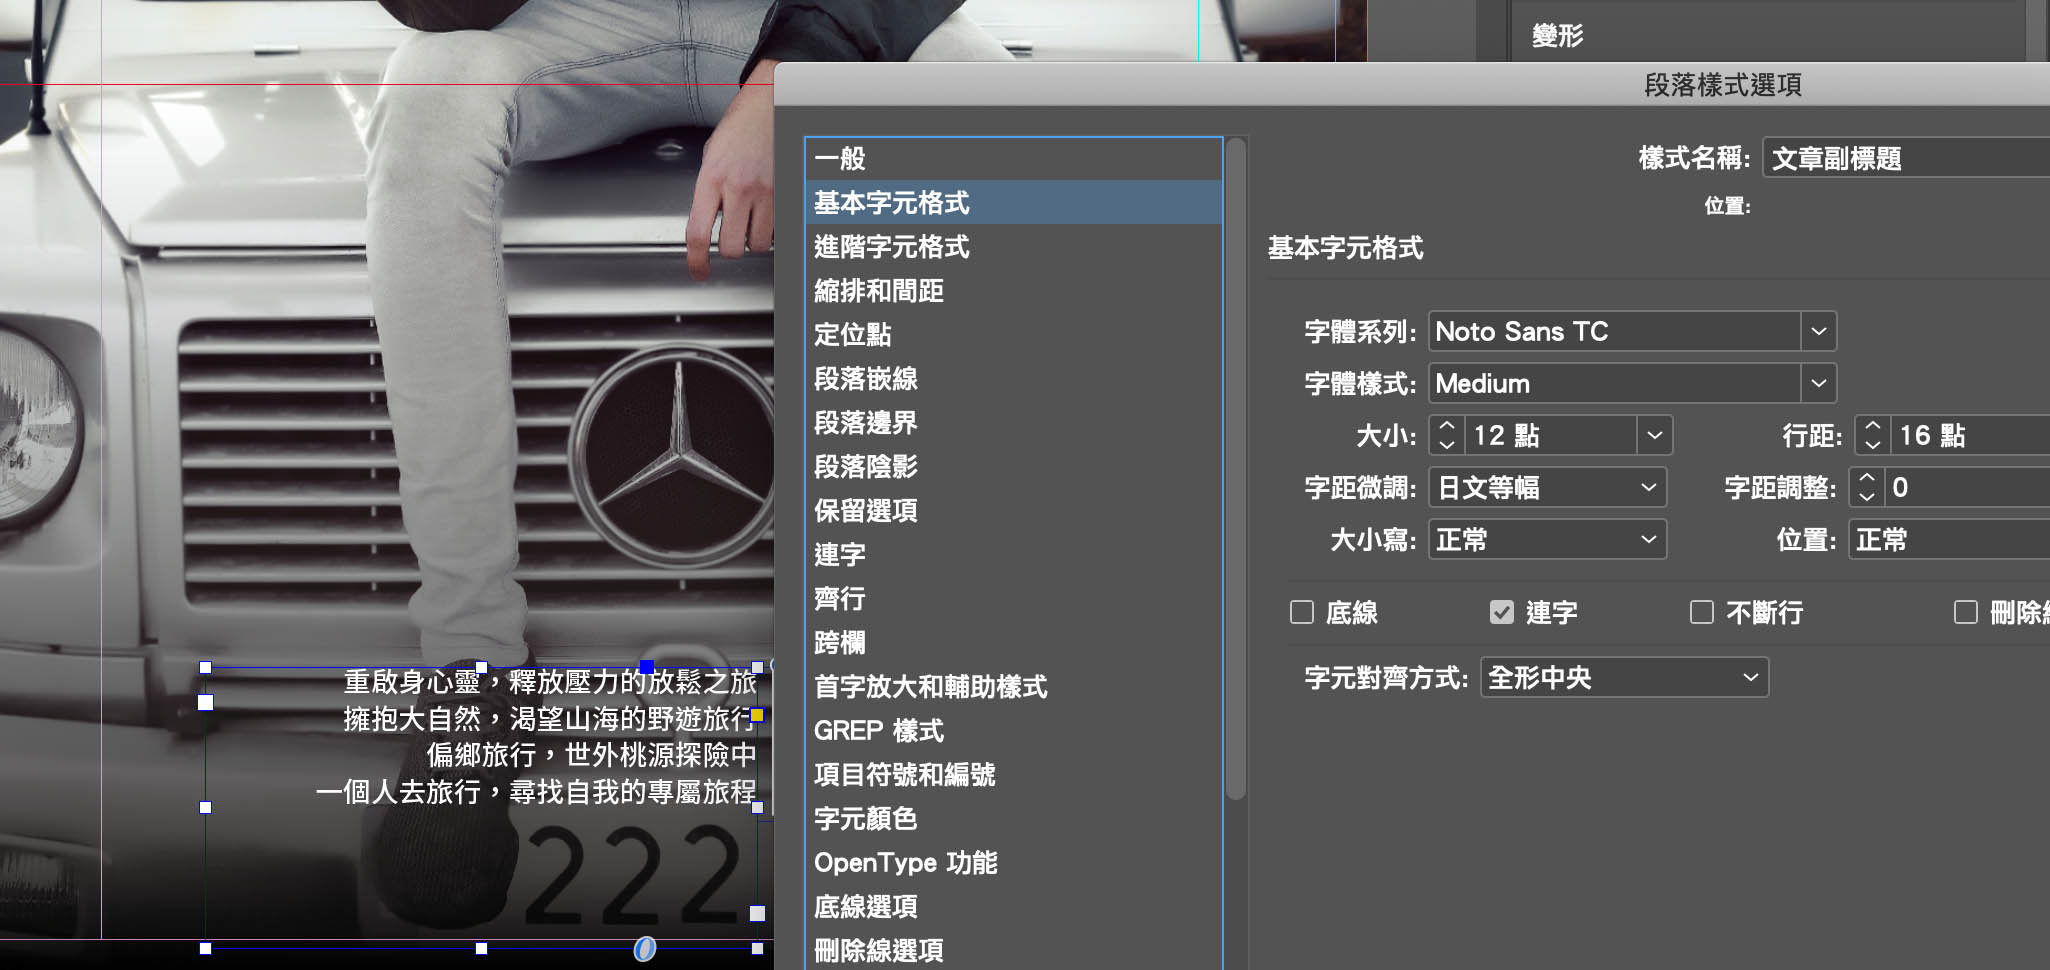This screenshot has width=2050, height=970.
Task: Increase font size with up stepper arrow
Action: [x=1446, y=426]
